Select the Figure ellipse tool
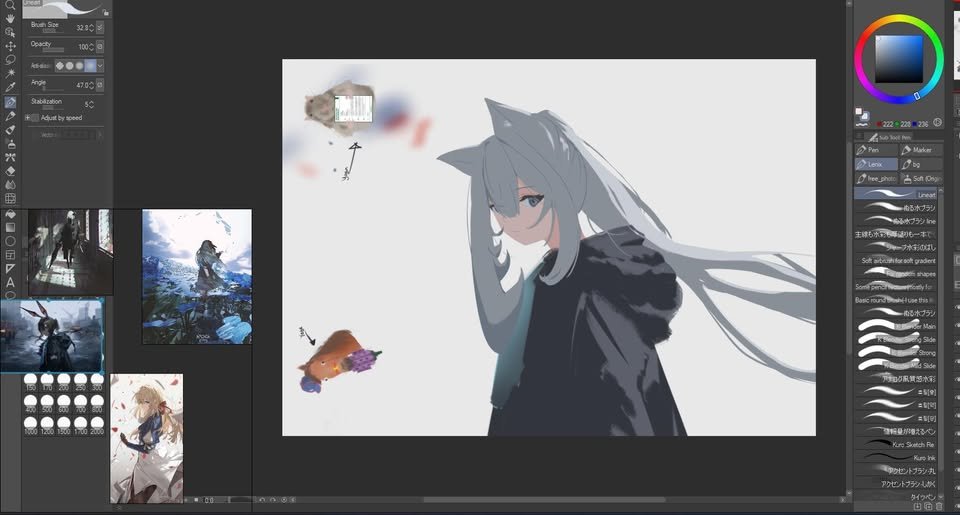This screenshot has height=515, width=960. pos(10,241)
